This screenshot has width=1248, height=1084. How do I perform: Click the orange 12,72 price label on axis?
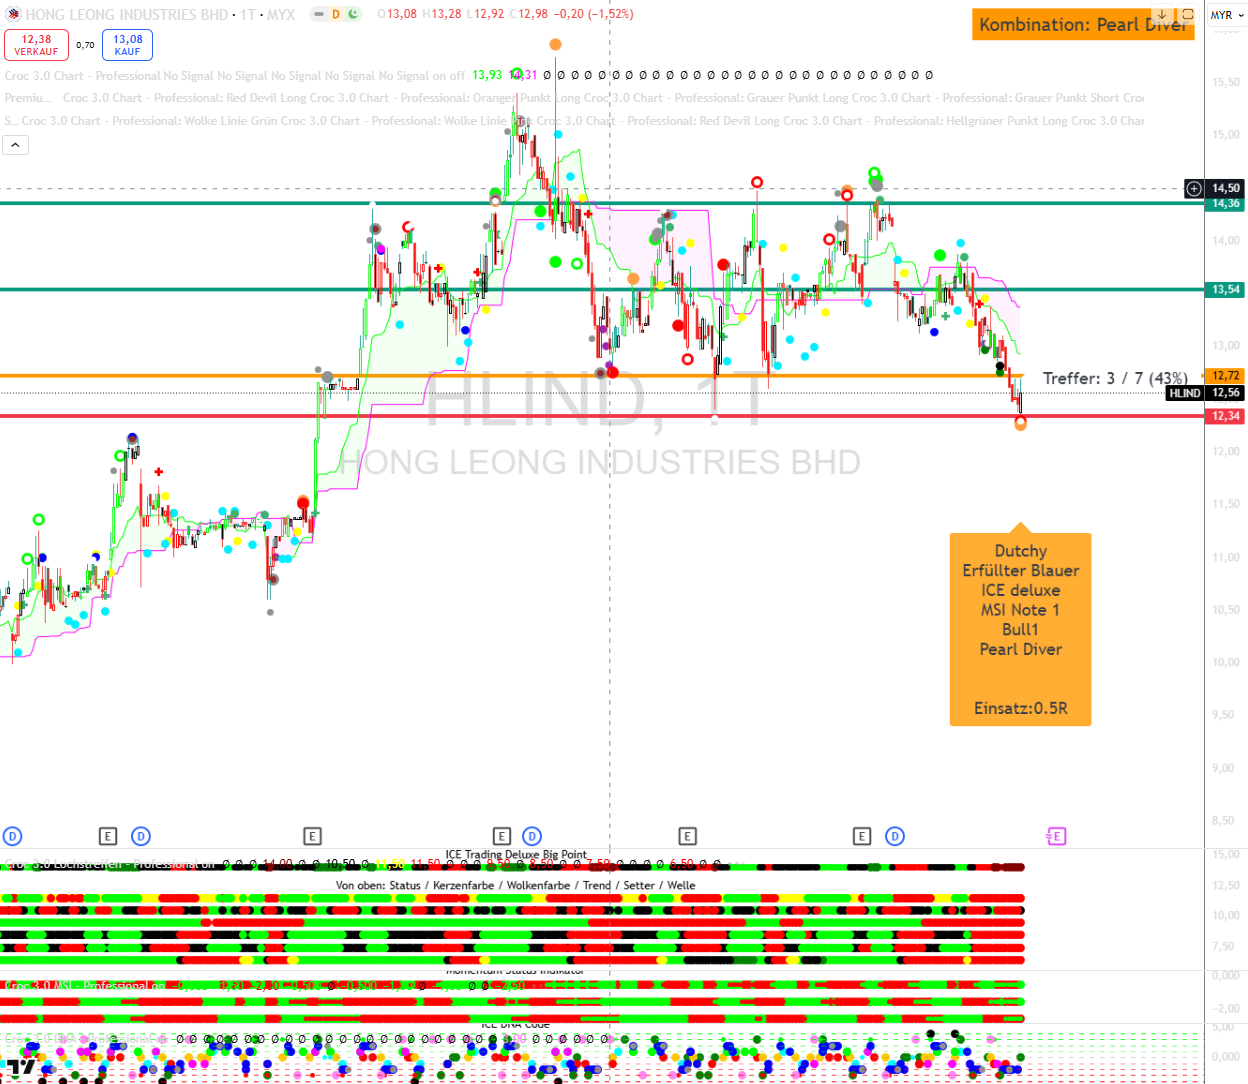(x=1226, y=376)
